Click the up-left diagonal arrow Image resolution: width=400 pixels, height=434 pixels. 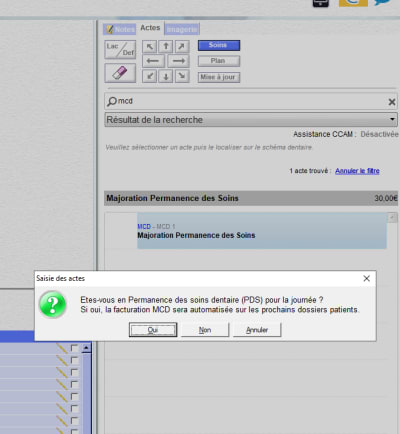click(x=149, y=47)
